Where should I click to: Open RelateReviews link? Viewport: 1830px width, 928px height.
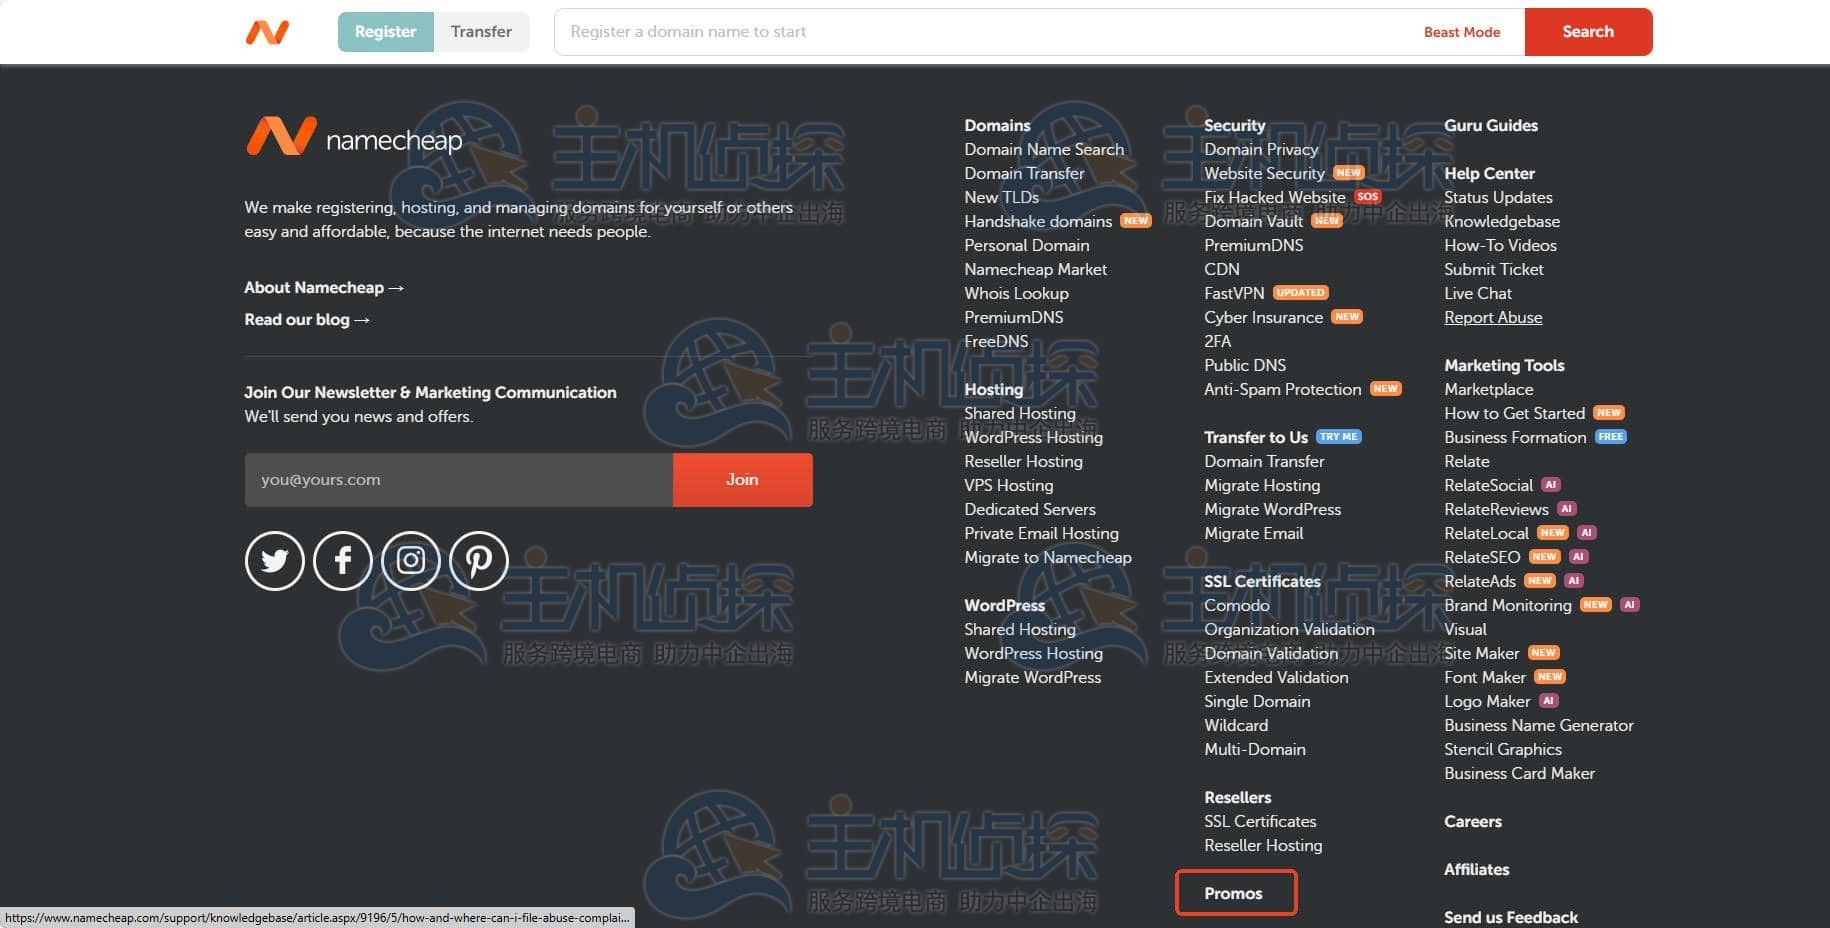(x=1496, y=510)
